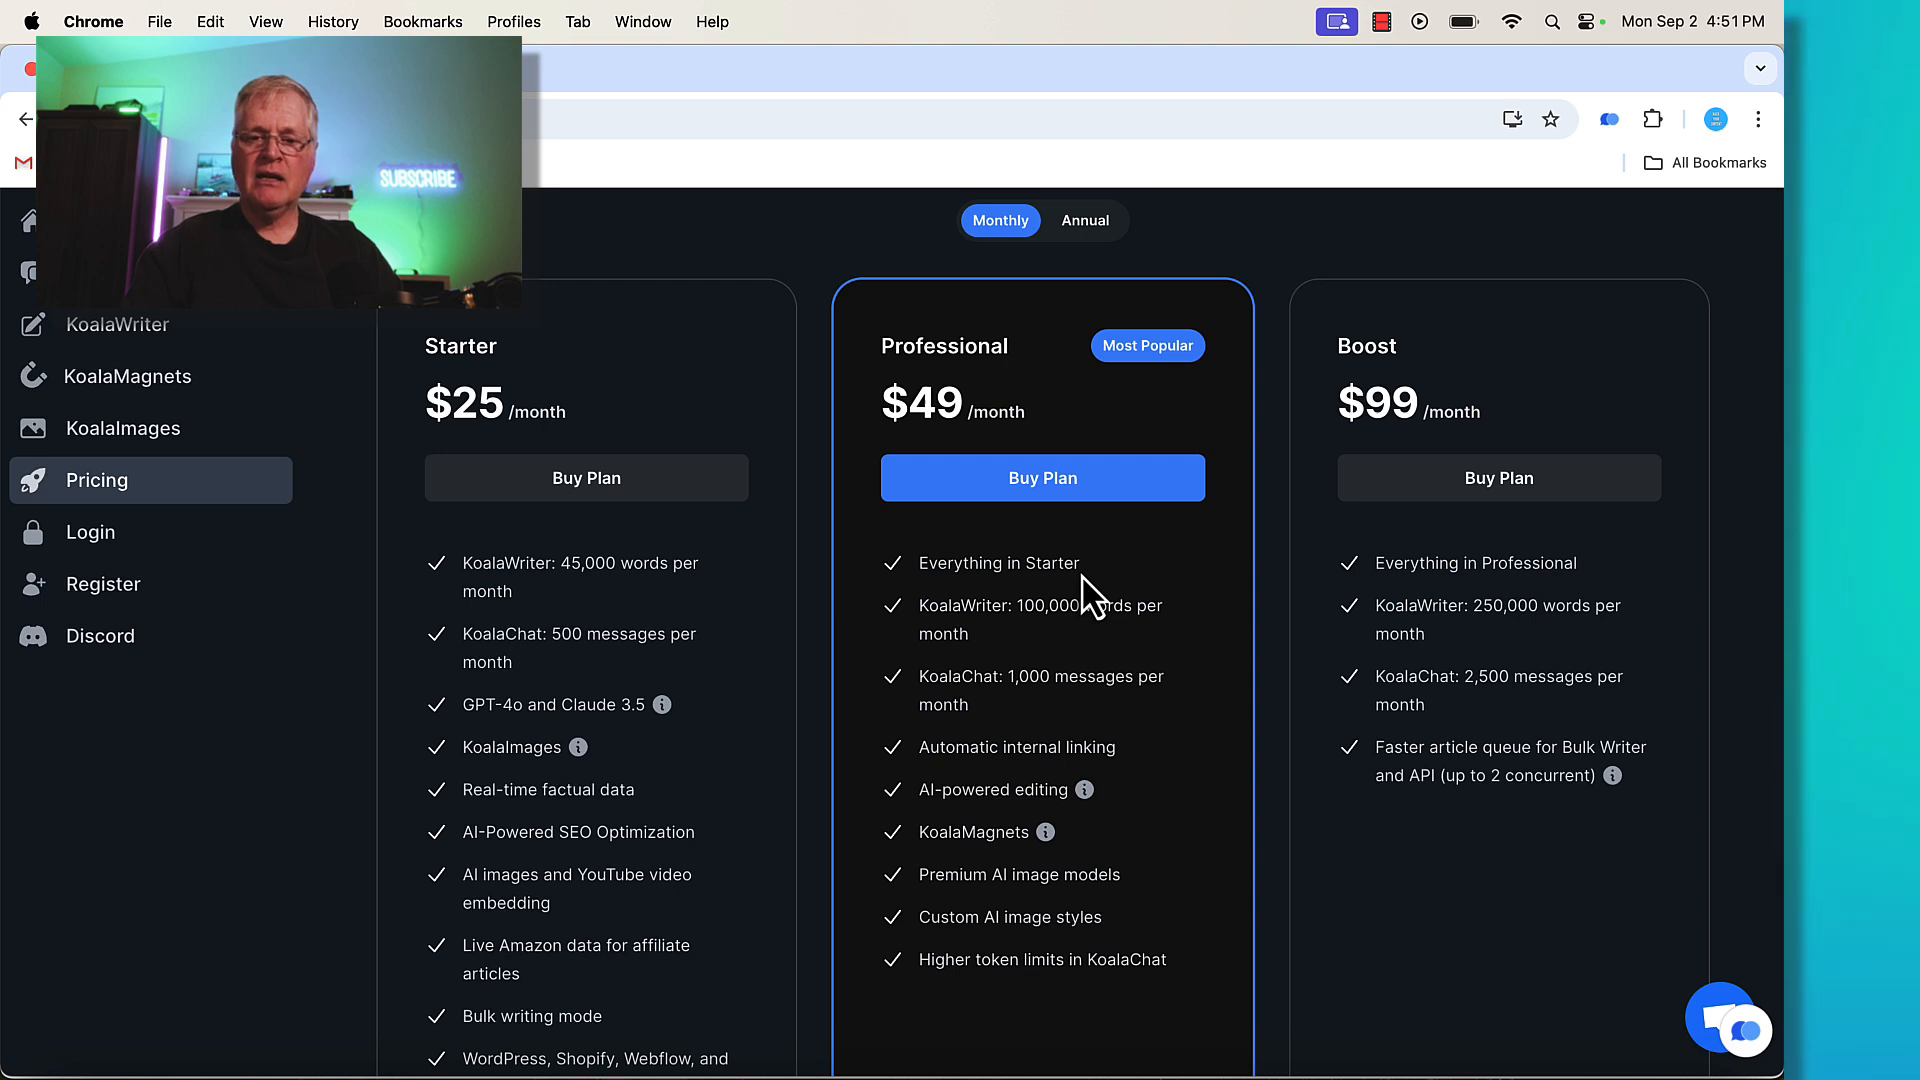Click All Bookmarks link
The width and height of the screenshot is (1920, 1080).
[1706, 162]
